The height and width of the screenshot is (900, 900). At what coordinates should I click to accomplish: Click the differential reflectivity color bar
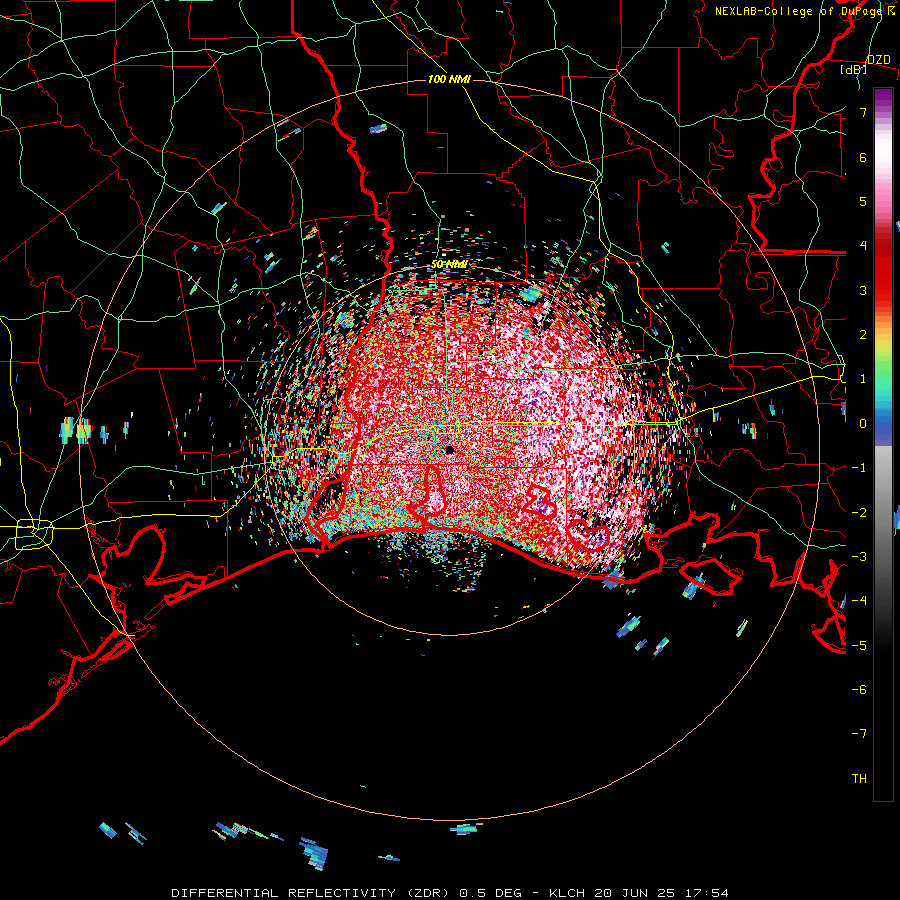tap(883, 444)
